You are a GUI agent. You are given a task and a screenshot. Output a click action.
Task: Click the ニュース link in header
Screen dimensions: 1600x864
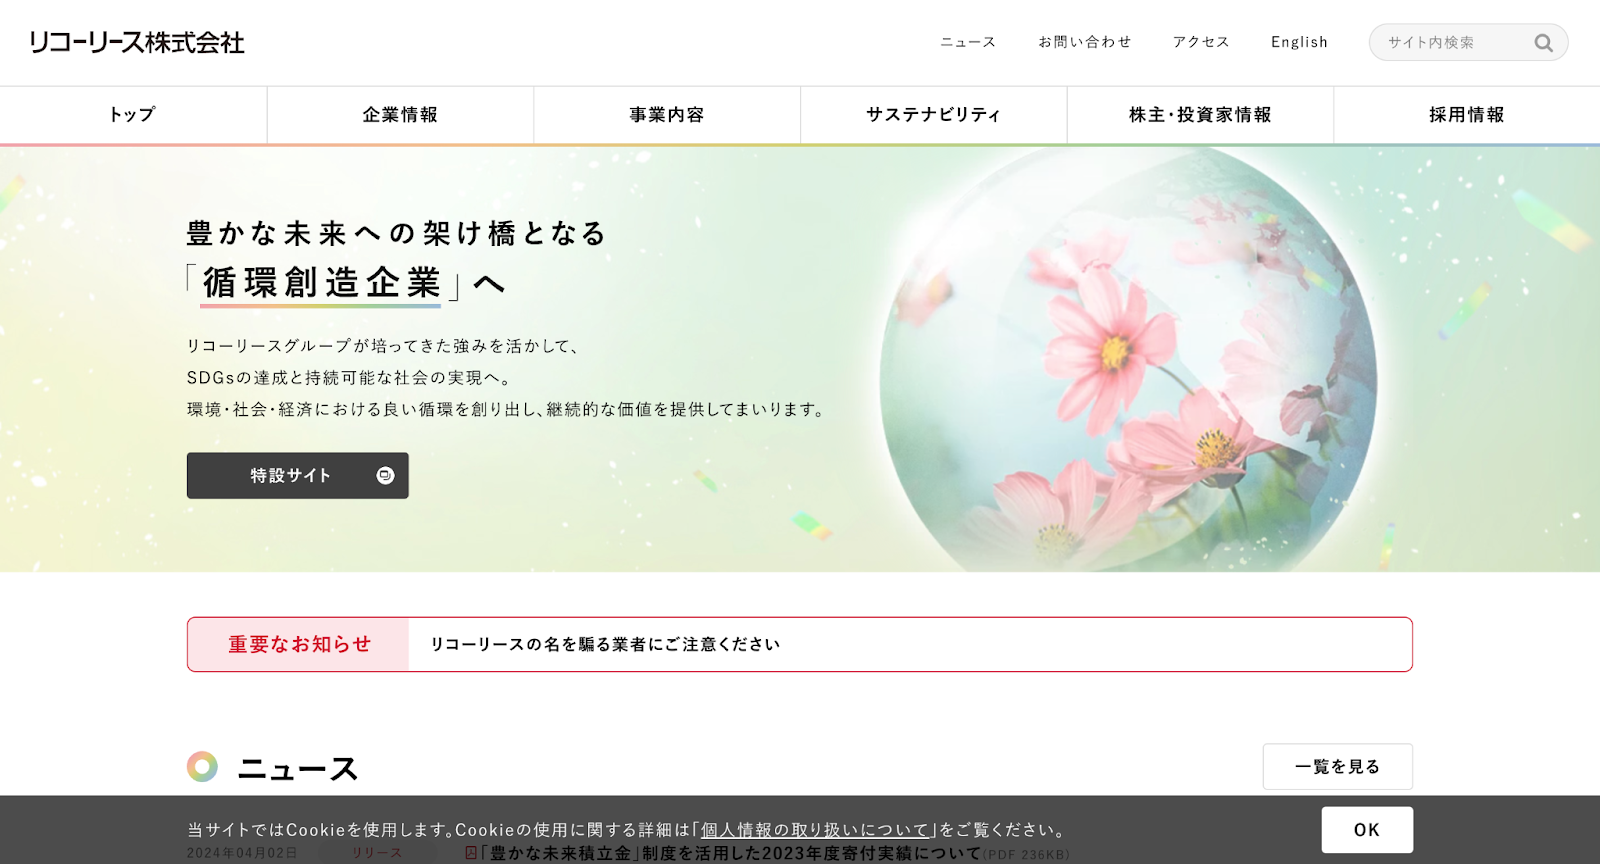968,42
